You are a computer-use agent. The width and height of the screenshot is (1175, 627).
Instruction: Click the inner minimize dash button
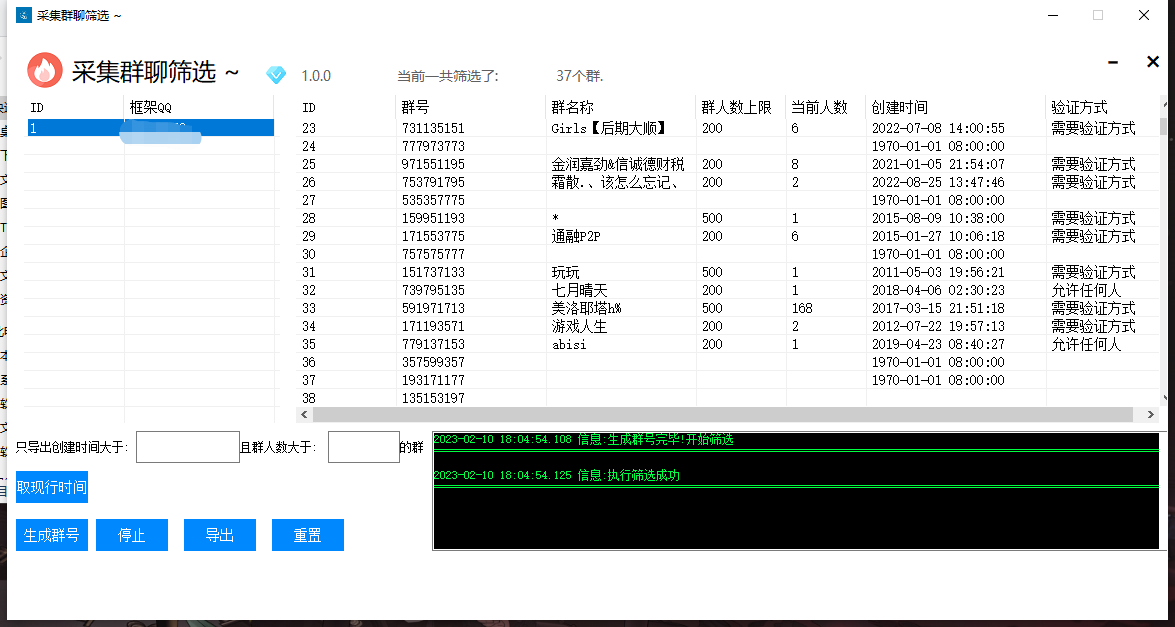[1114, 62]
